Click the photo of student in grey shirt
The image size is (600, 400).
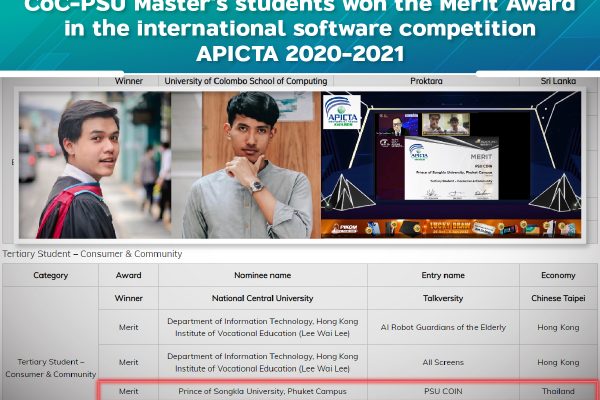(246, 165)
